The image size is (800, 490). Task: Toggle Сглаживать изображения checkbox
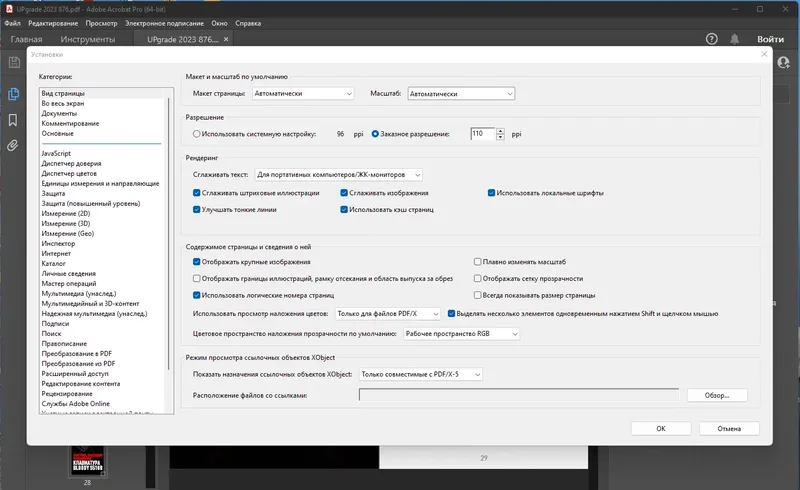(x=344, y=193)
